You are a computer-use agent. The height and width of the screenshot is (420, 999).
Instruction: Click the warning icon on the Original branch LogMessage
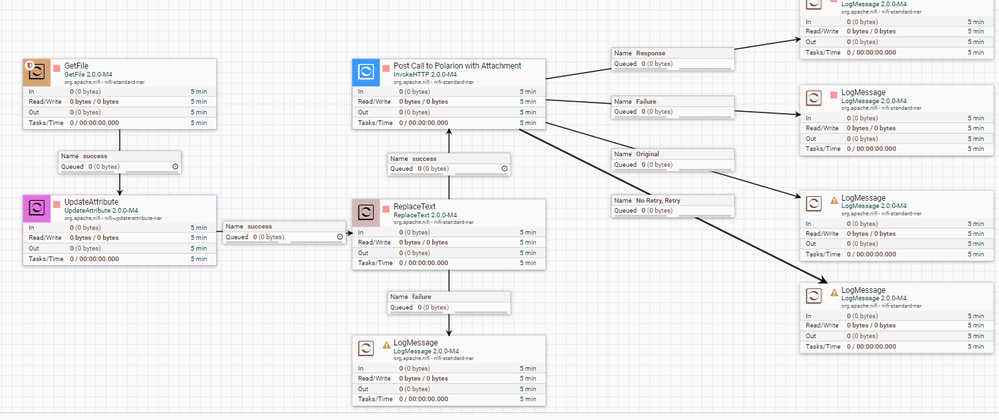point(834,200)
